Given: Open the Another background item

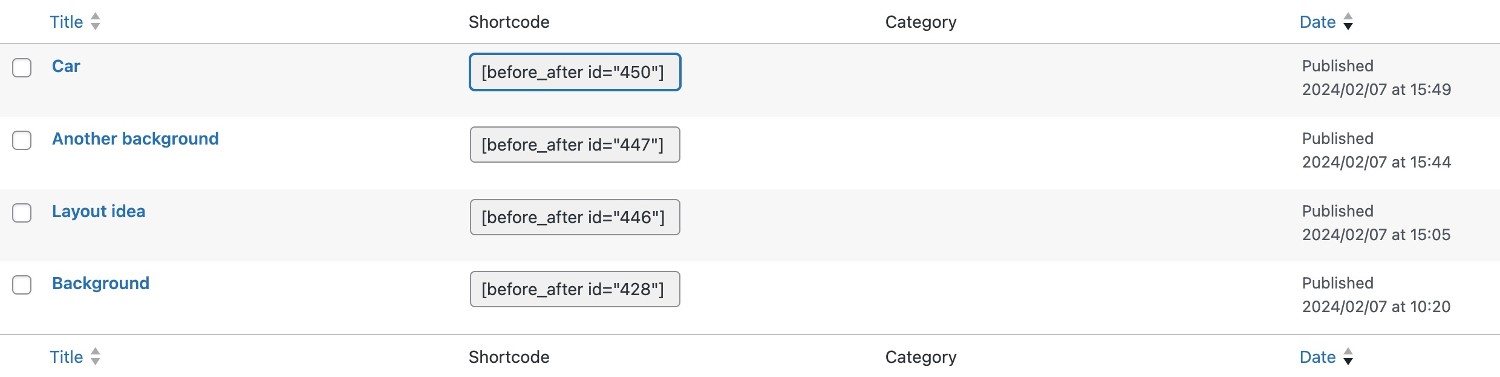Looking at the screenshot, I should [x=135, y=139].
